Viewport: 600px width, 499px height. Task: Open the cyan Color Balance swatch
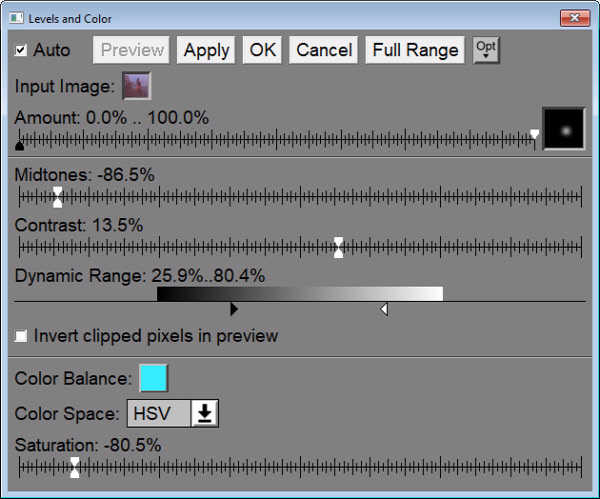click(x=153, y=378)
